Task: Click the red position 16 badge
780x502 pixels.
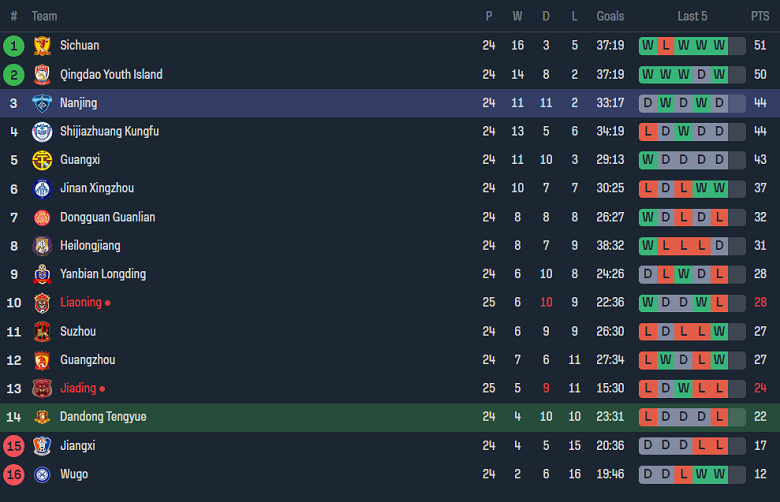Action: click(14, 474)
